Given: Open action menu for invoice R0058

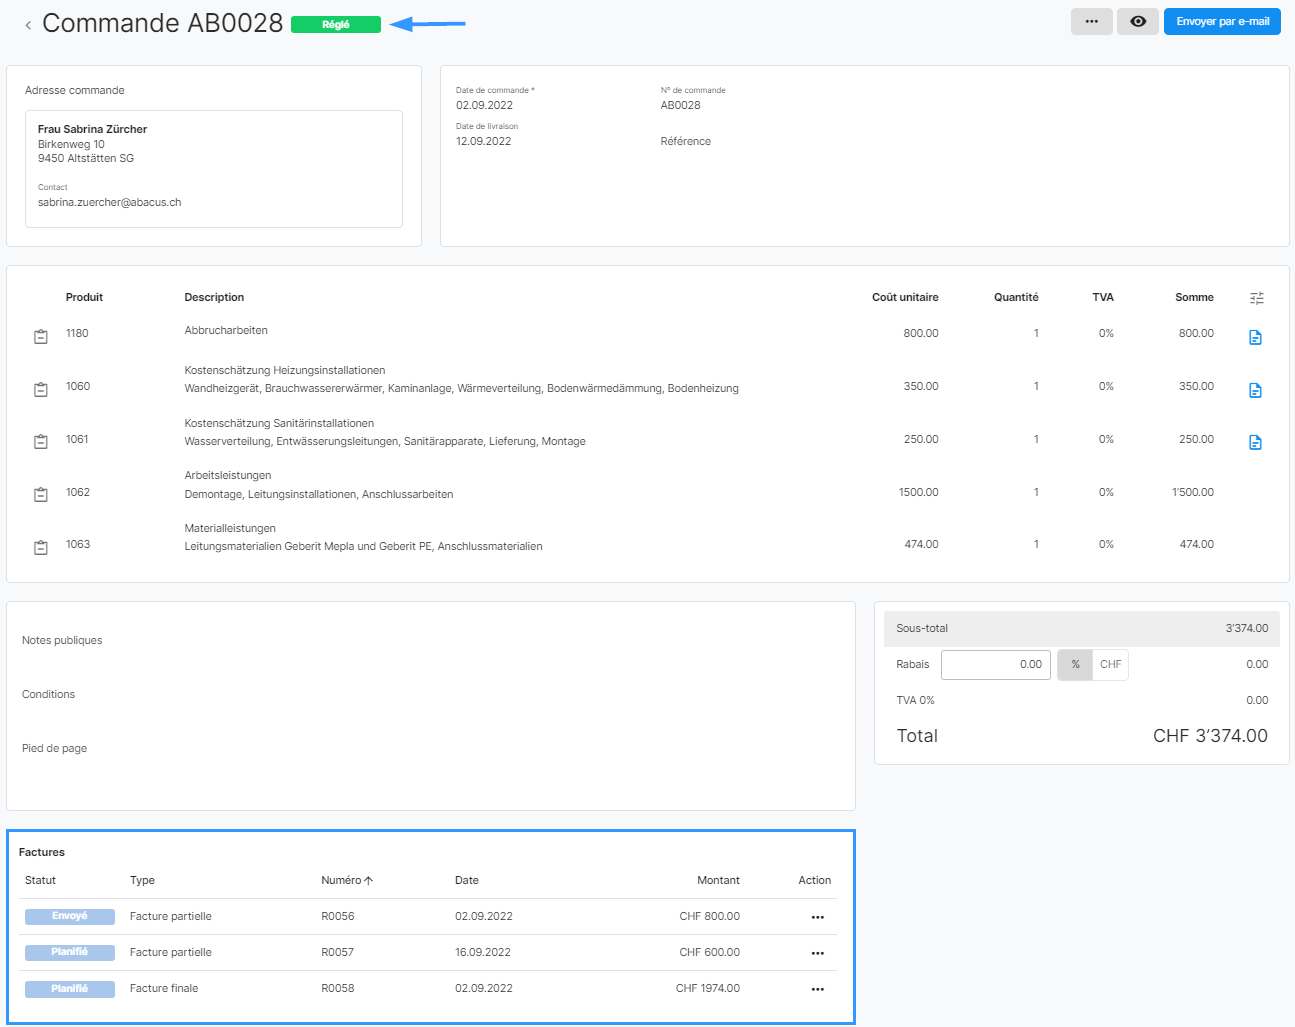Looking at the screenshot, I should tap(817, 989).
